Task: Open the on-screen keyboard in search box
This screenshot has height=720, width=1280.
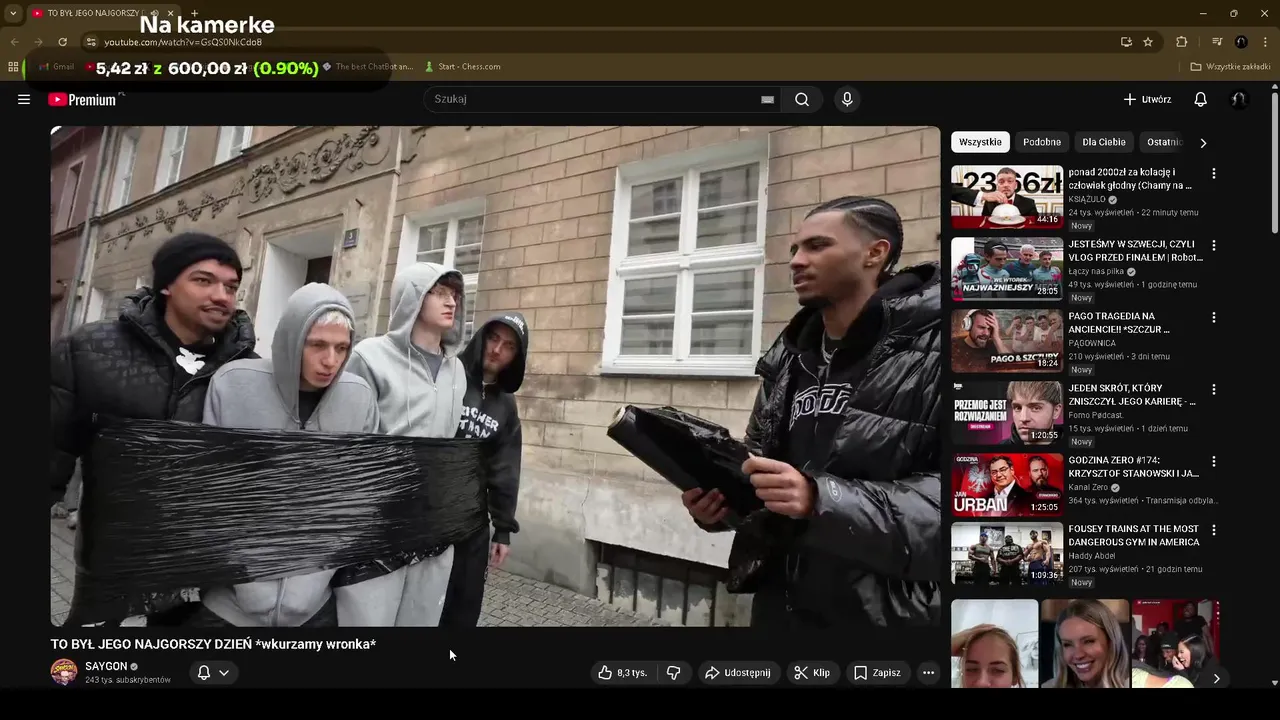Action: tap(767, 99)
